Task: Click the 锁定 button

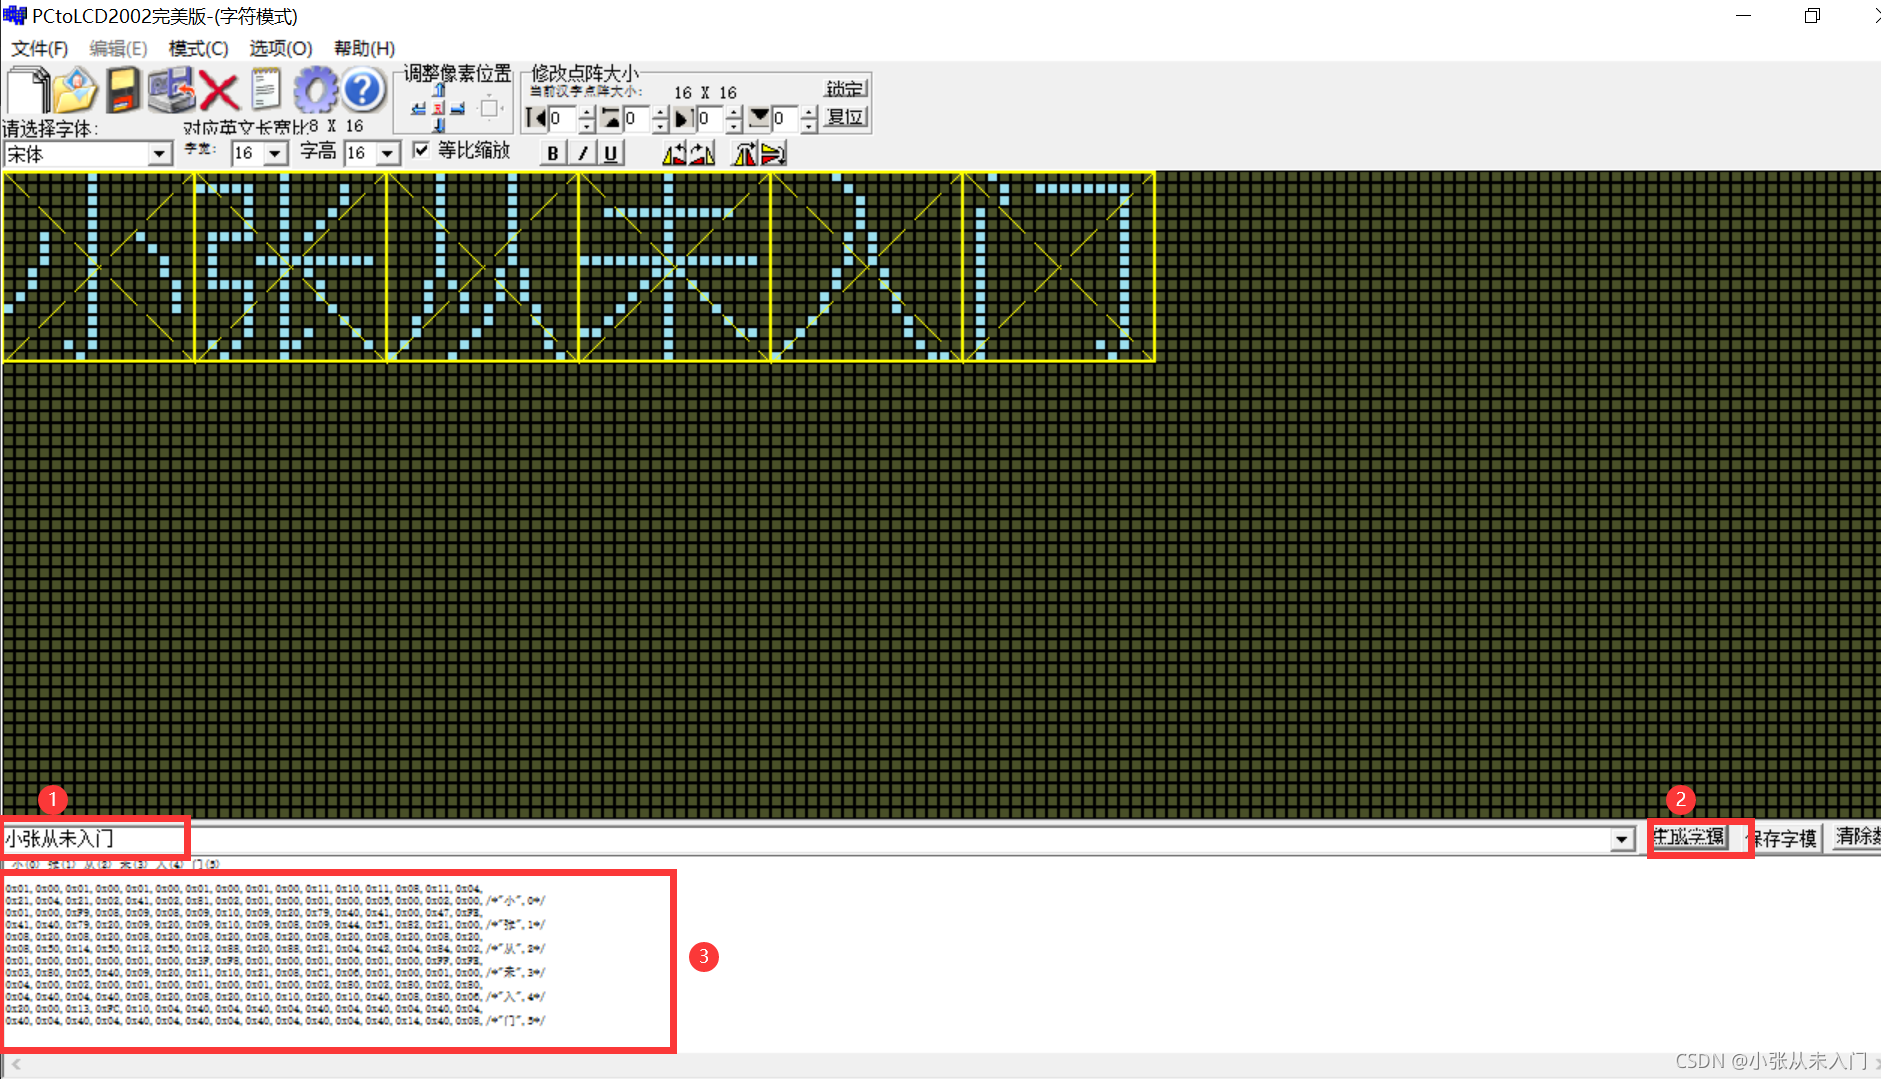Action: (845, 88)
